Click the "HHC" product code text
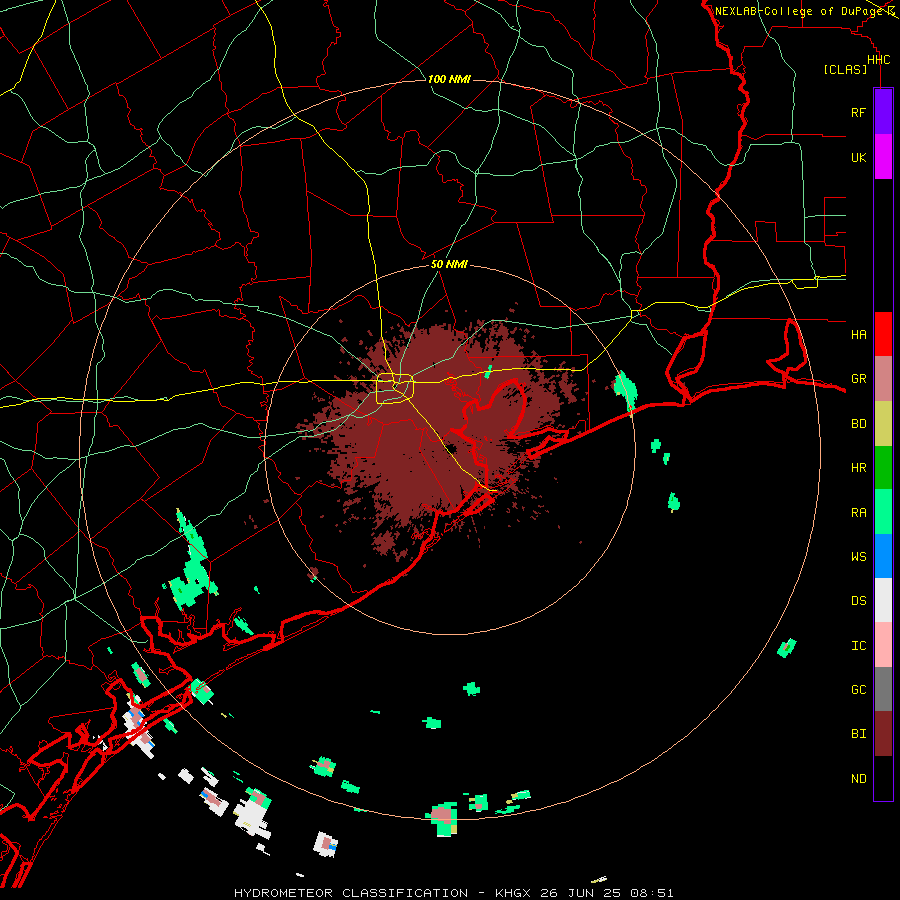Viewport: 900px width, 900px height. coord(879,60)
